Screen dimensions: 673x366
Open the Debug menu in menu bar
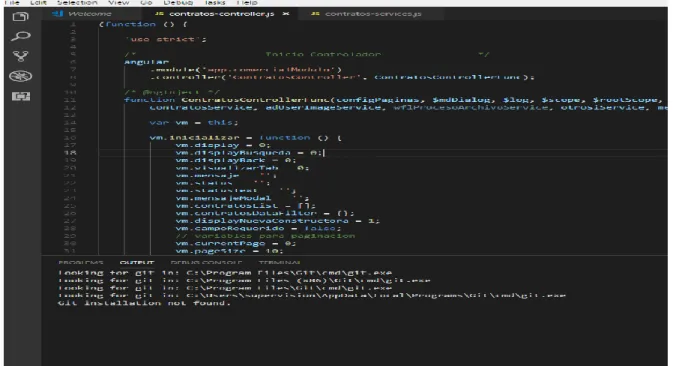coord(178,3)
